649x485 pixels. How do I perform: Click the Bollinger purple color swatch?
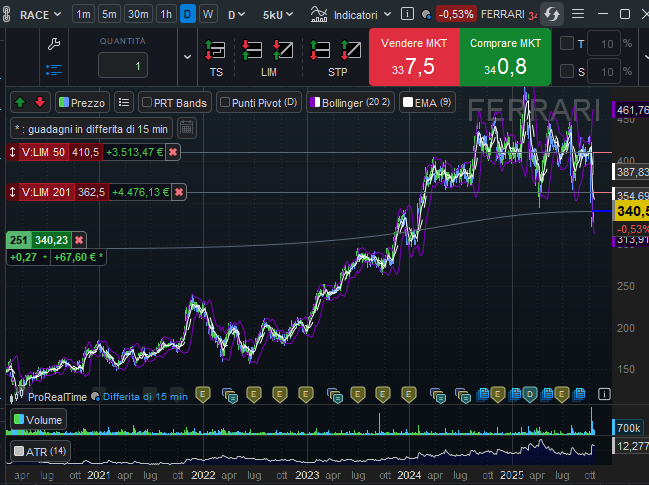315,102
